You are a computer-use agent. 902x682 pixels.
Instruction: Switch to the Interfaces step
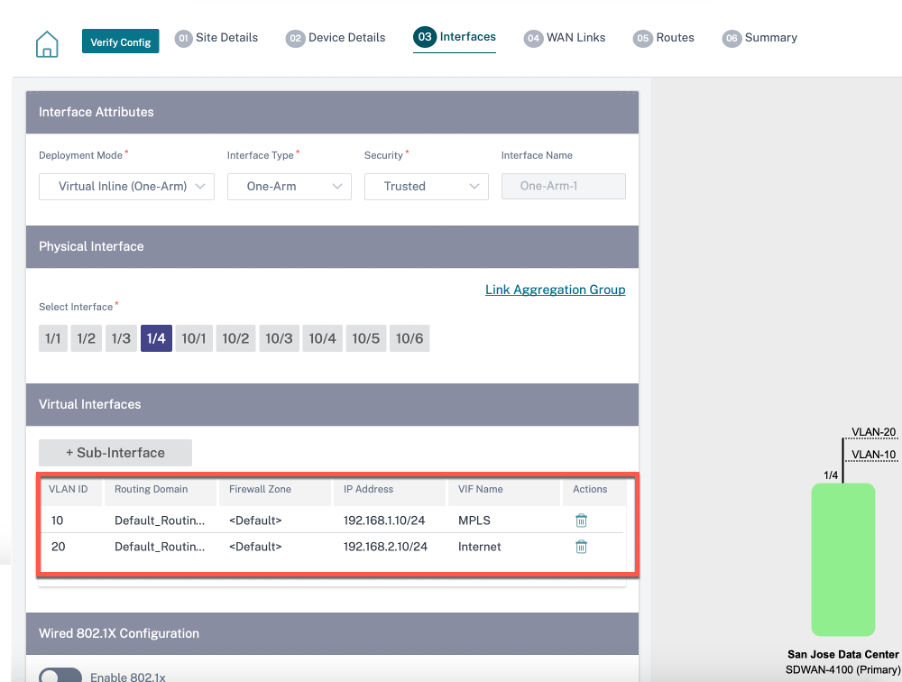[x=454, y=37]
